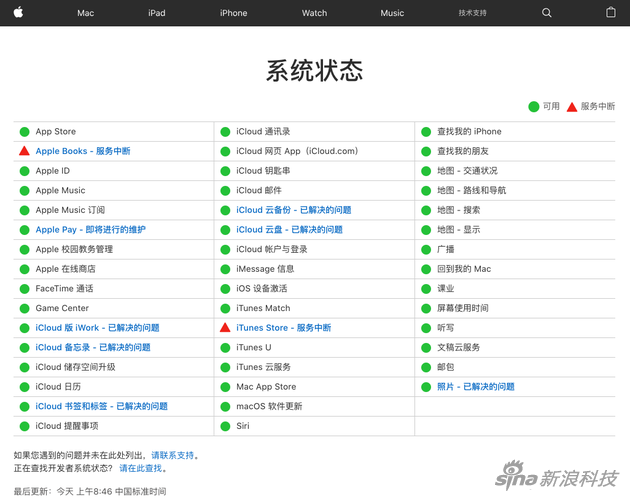Open iCloud 版 iWork resolved issue link
Screen dimensions: 630x500
tap(97, 328)
